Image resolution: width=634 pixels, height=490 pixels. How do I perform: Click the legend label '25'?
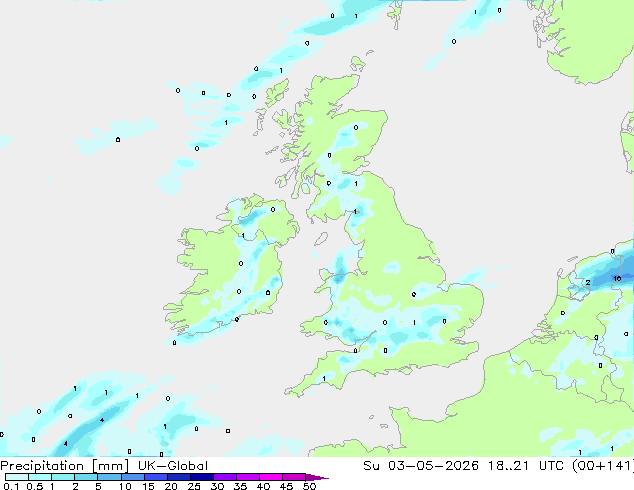tap(194, 486)
